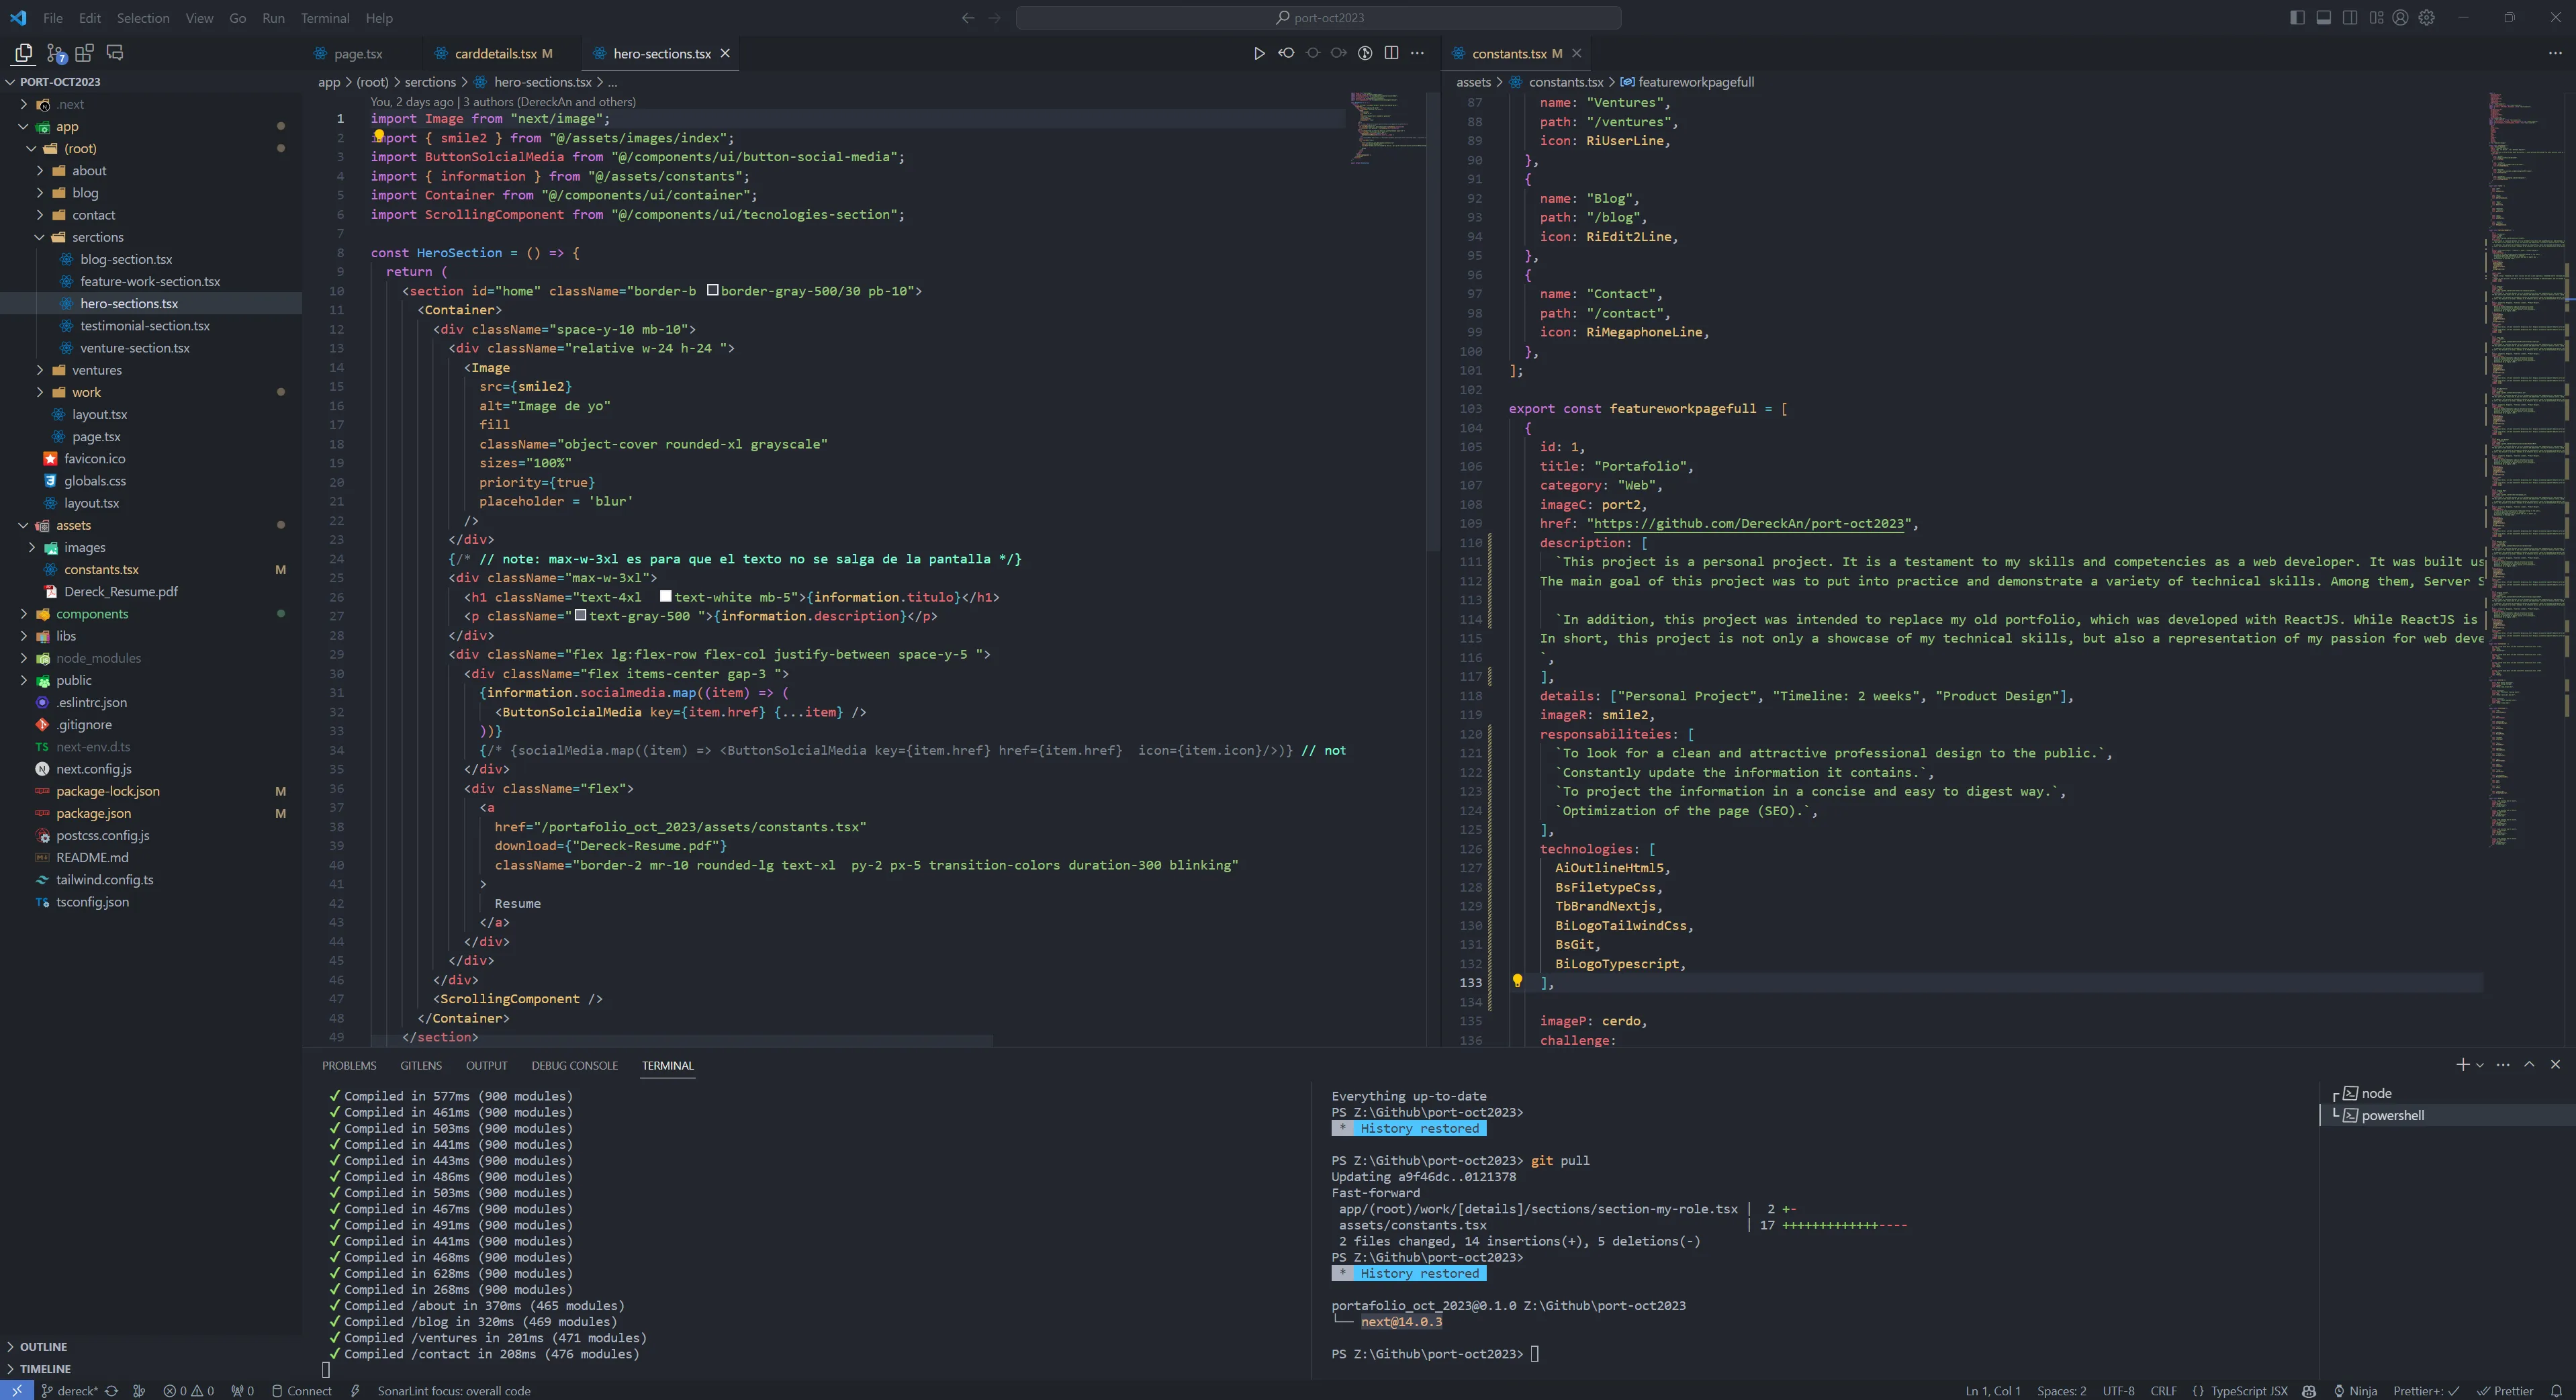Viewport: 2576px width, 1400px height.
Task: Click text-white color swatch on line 26
Action: (x=666, y=596)
